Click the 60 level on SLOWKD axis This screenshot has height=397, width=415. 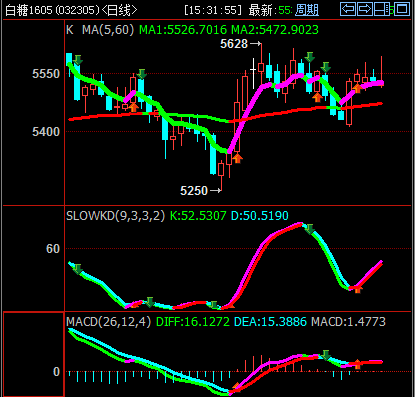tap(53, 249)
